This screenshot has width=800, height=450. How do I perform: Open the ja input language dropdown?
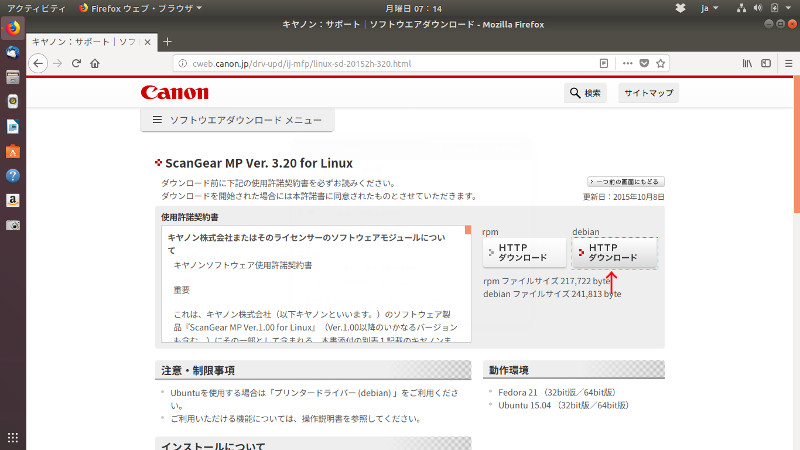tap(709, 8)
